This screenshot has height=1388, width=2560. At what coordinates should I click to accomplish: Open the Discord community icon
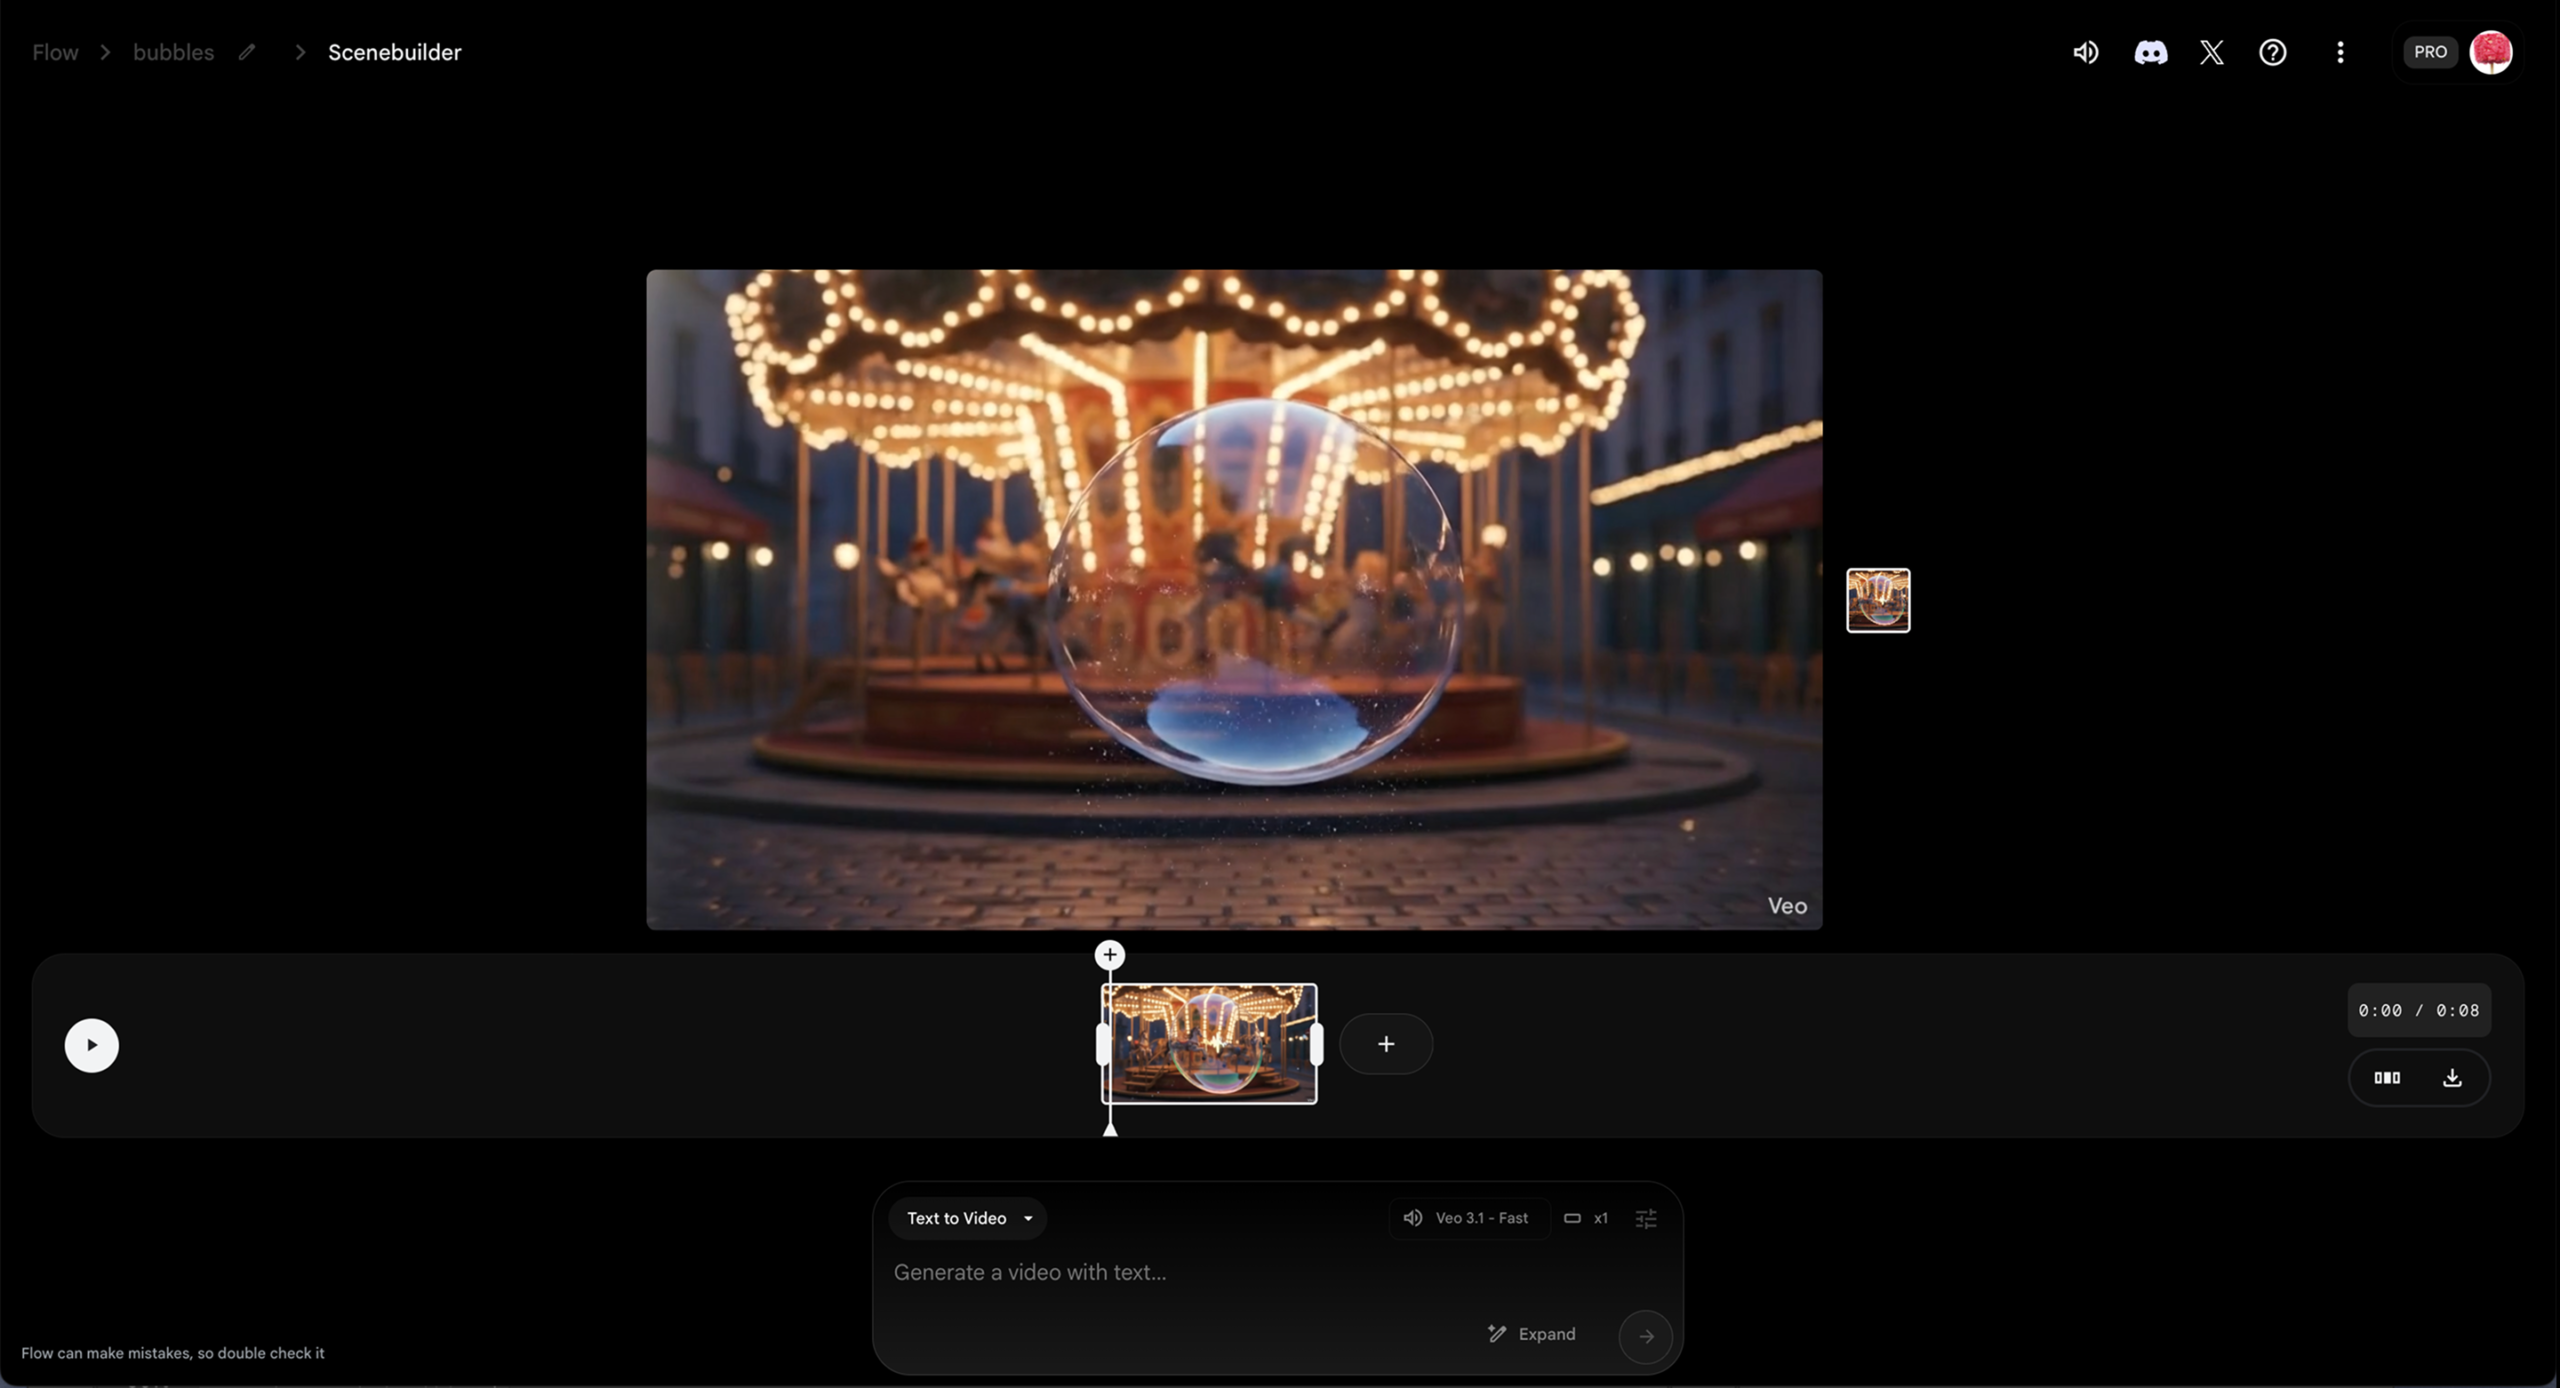pos(2150,52)
